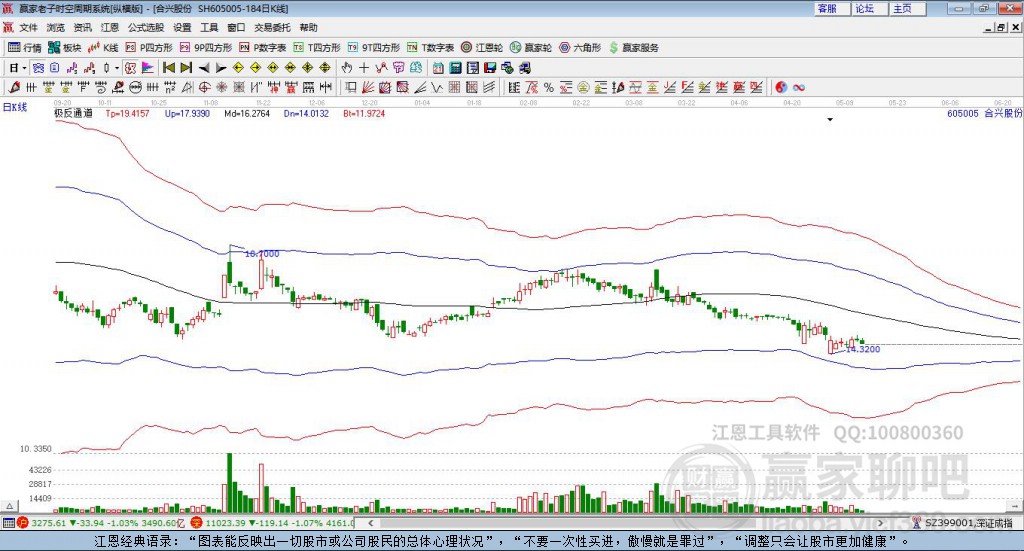The width and height of the screenshot is (1024, 551).
Task: Click the Up=17.9390 channel value
Action: point(187,113)
